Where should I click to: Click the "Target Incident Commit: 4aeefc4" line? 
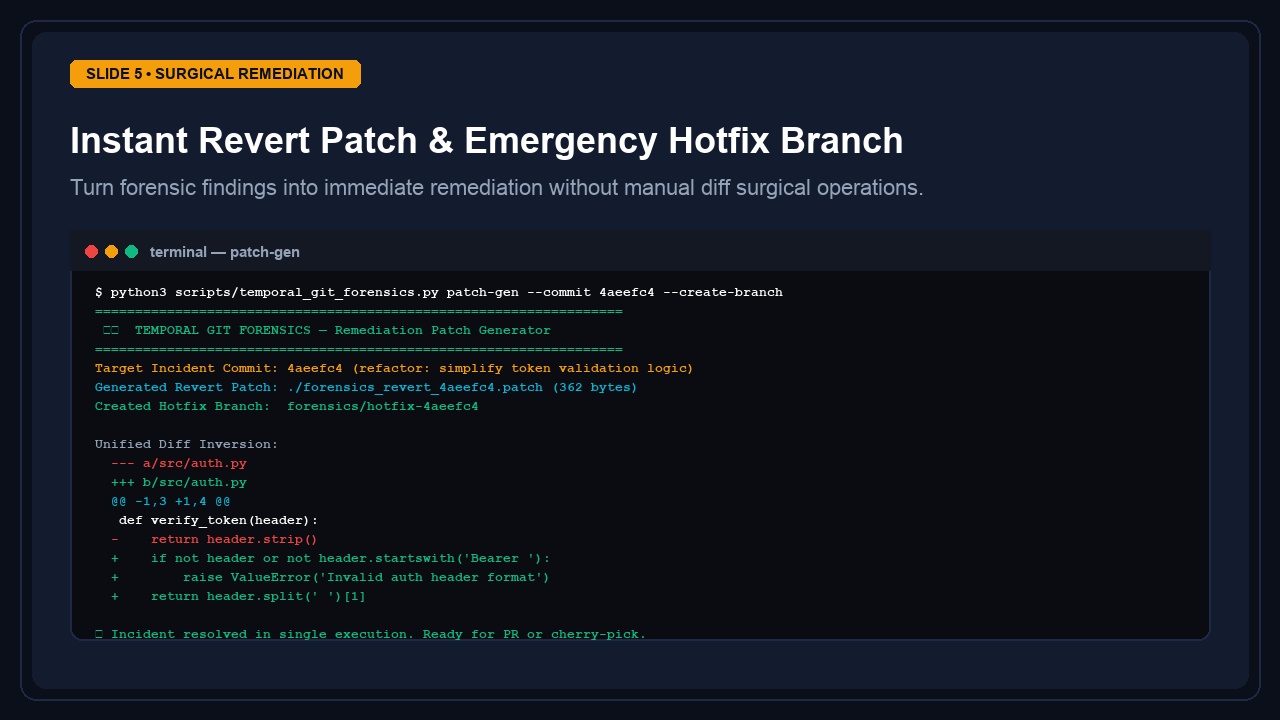(394, 368)
